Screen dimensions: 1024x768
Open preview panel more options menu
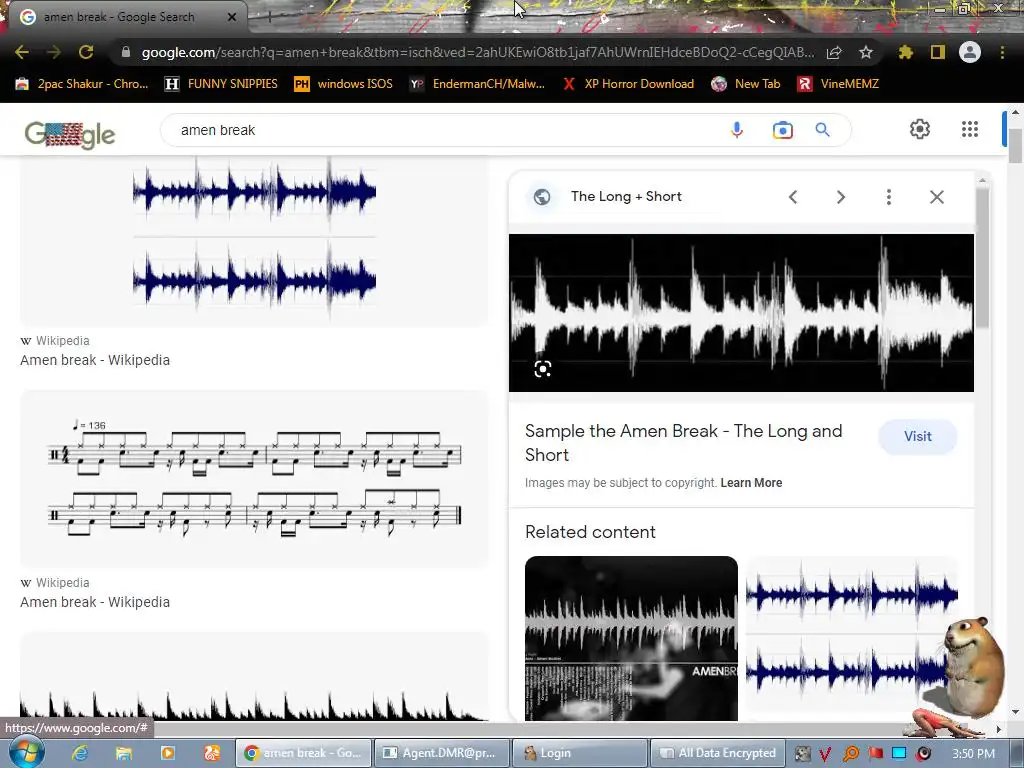889,197
